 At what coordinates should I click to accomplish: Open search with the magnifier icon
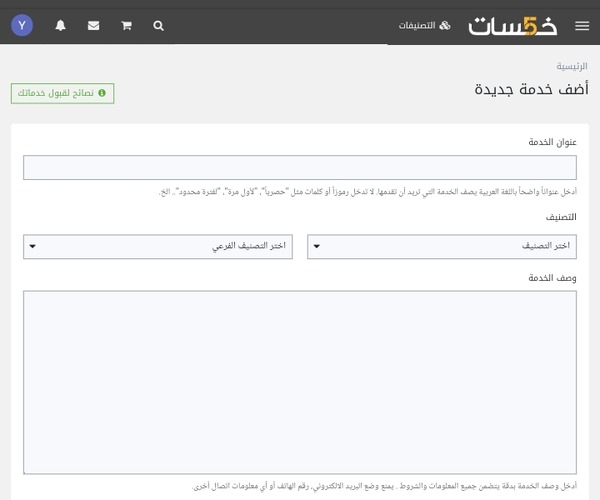[x=158, y=25]
